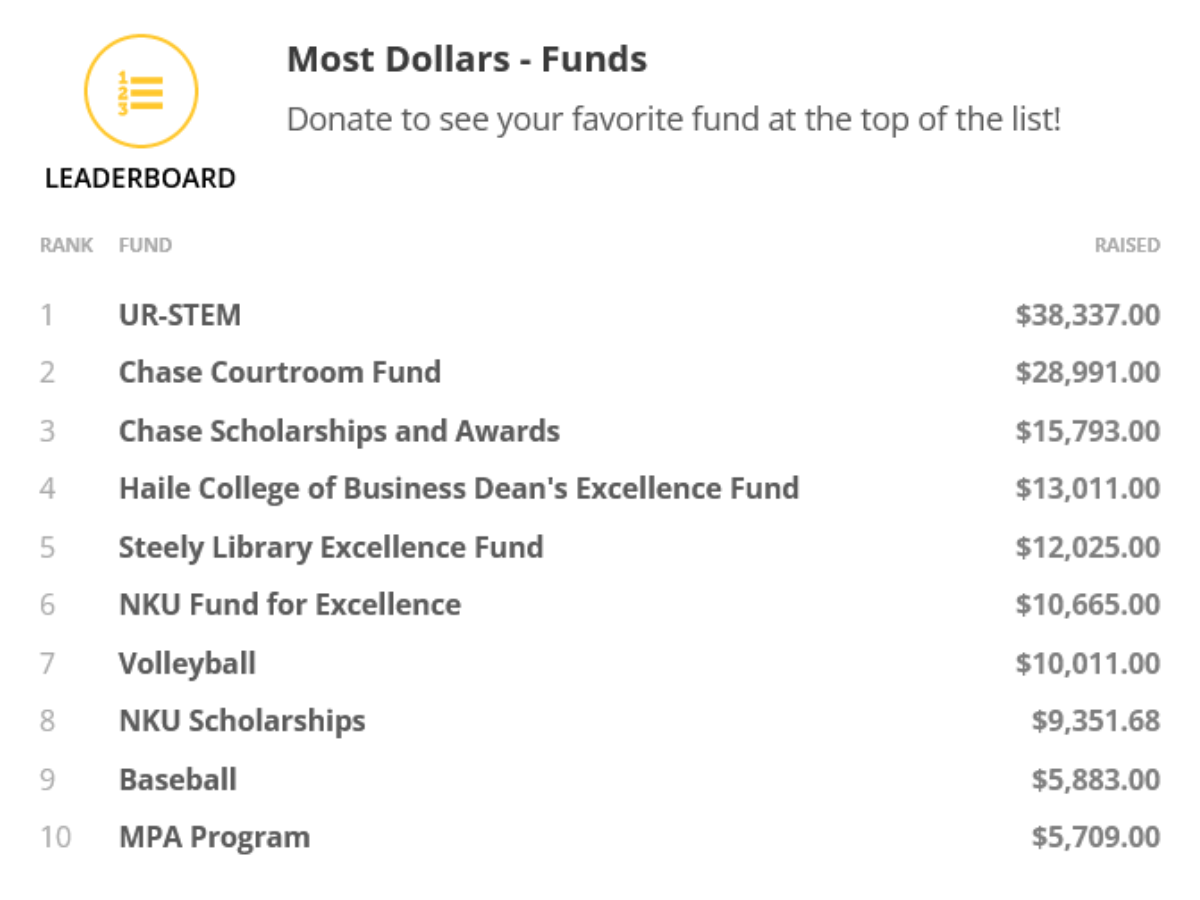Select NKU Fund for Excellence
1200x900 pixels.
[290, 605]
